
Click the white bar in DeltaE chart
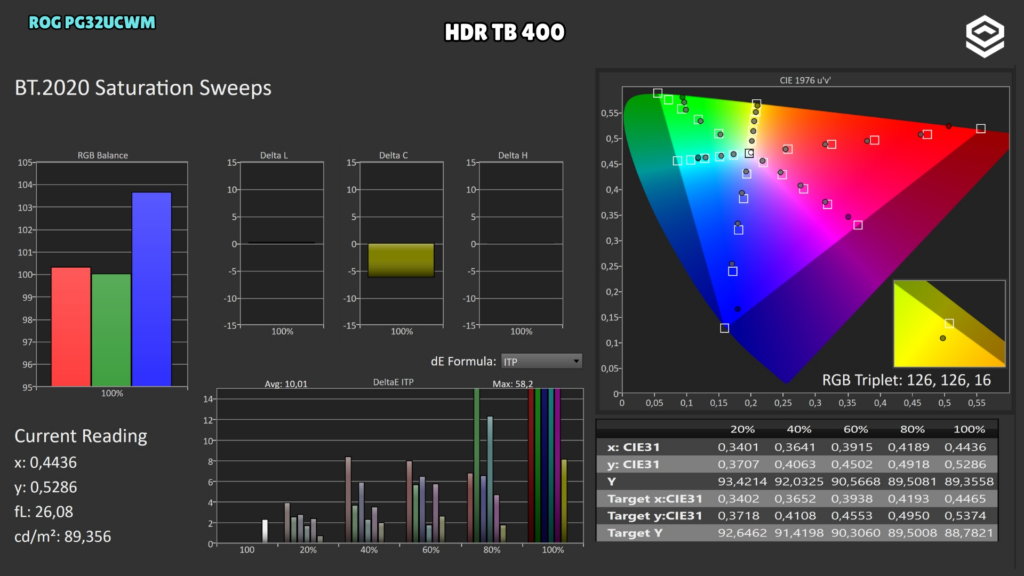point(264,531)
